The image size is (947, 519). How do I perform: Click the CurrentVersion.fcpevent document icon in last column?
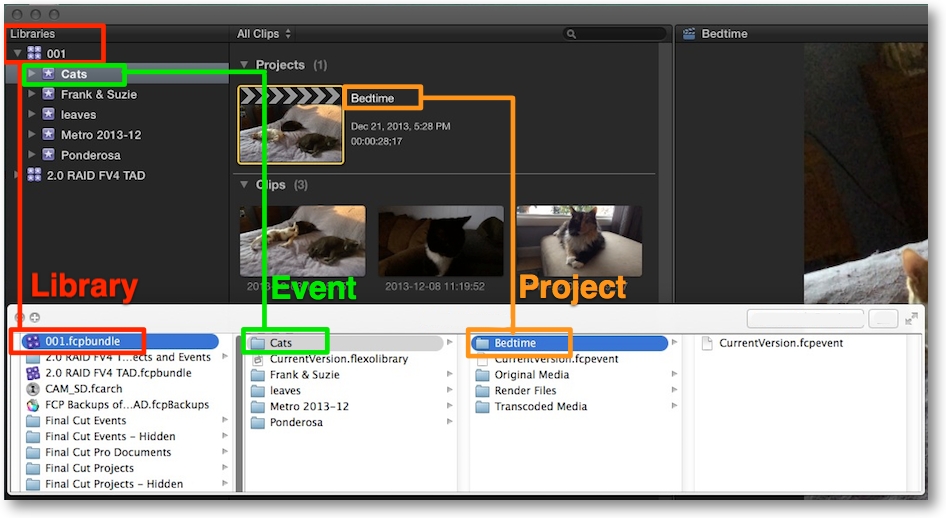point(707,343)
